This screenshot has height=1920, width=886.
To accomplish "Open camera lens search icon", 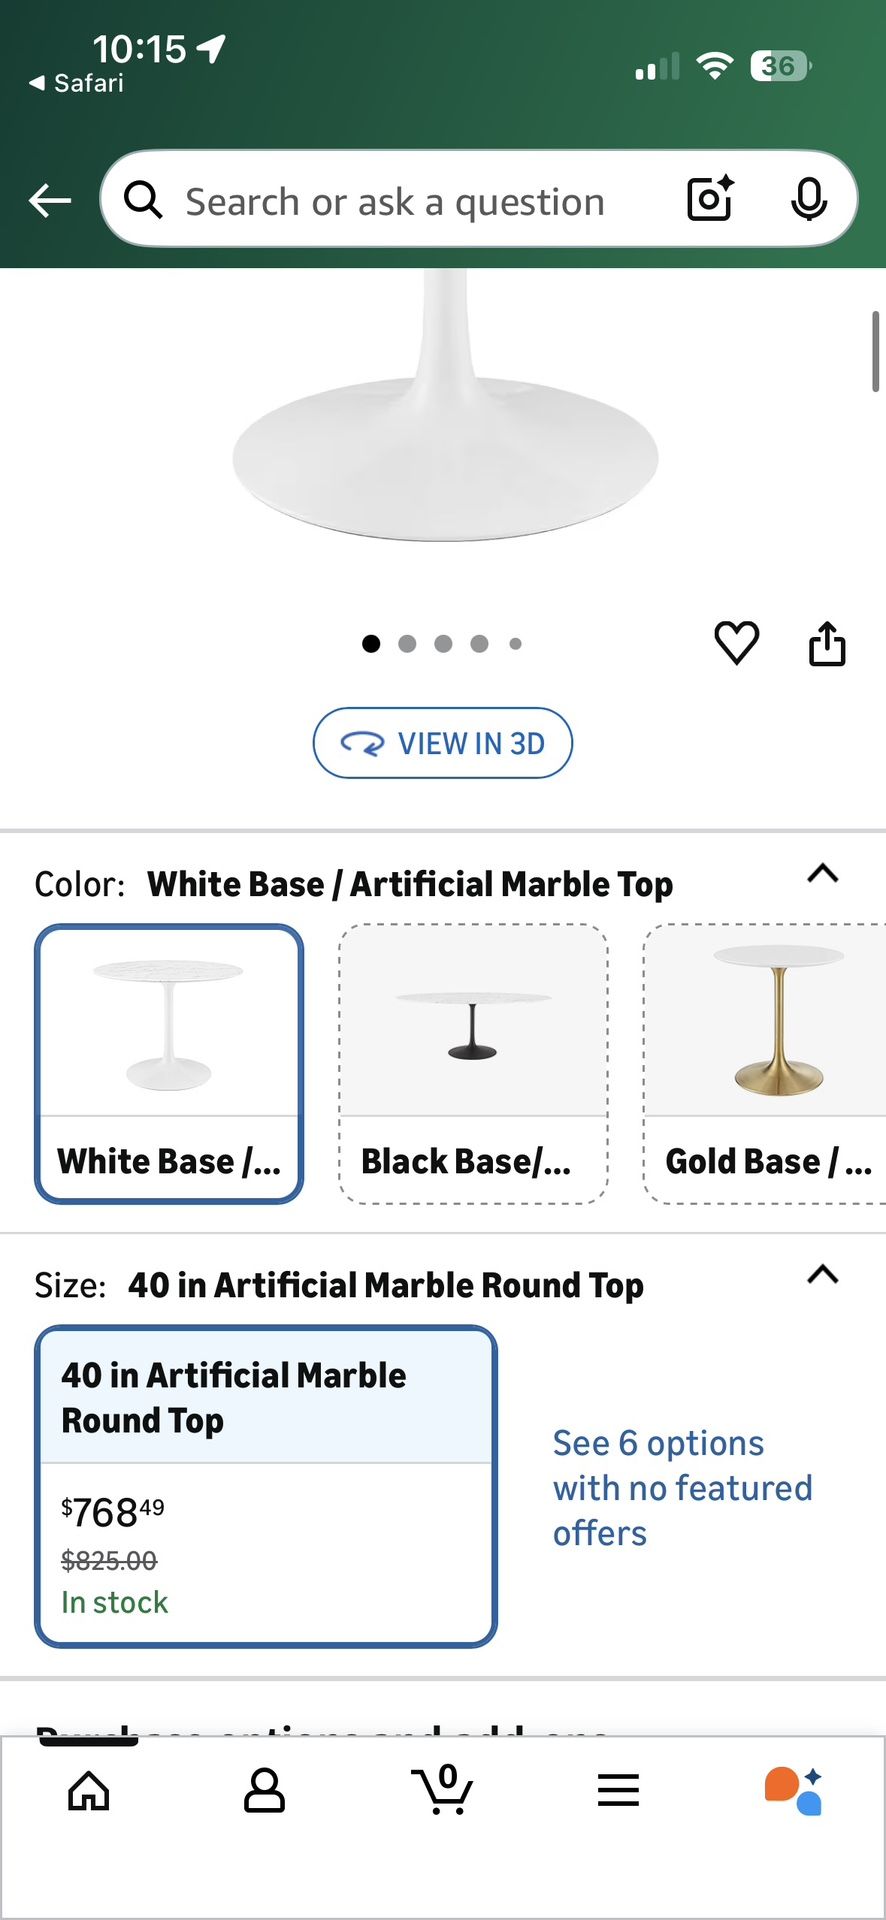I will pos(710,199).
